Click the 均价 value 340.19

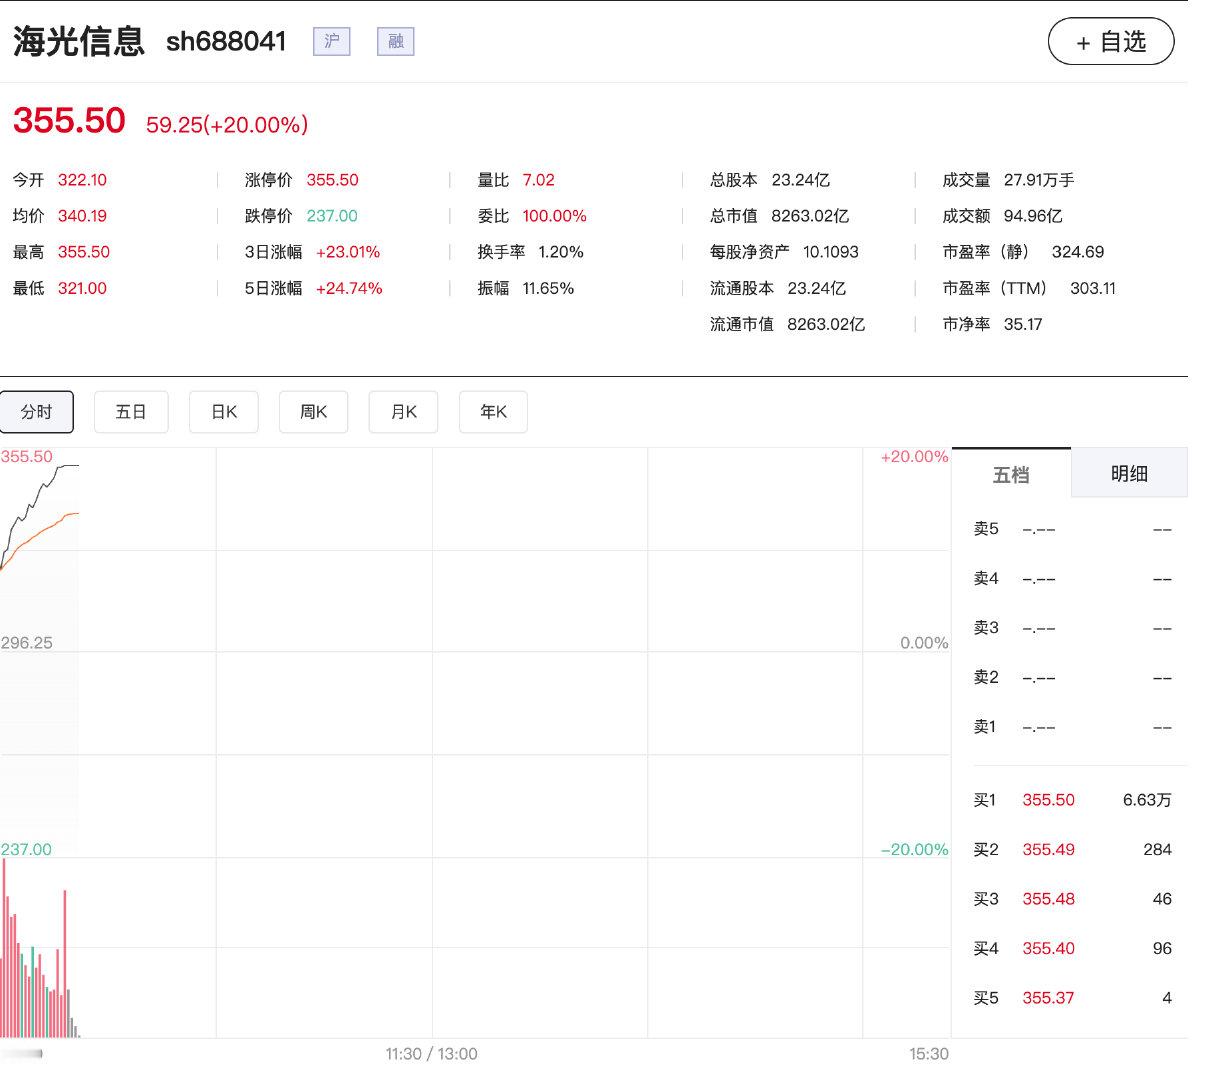tap(82, 216)
